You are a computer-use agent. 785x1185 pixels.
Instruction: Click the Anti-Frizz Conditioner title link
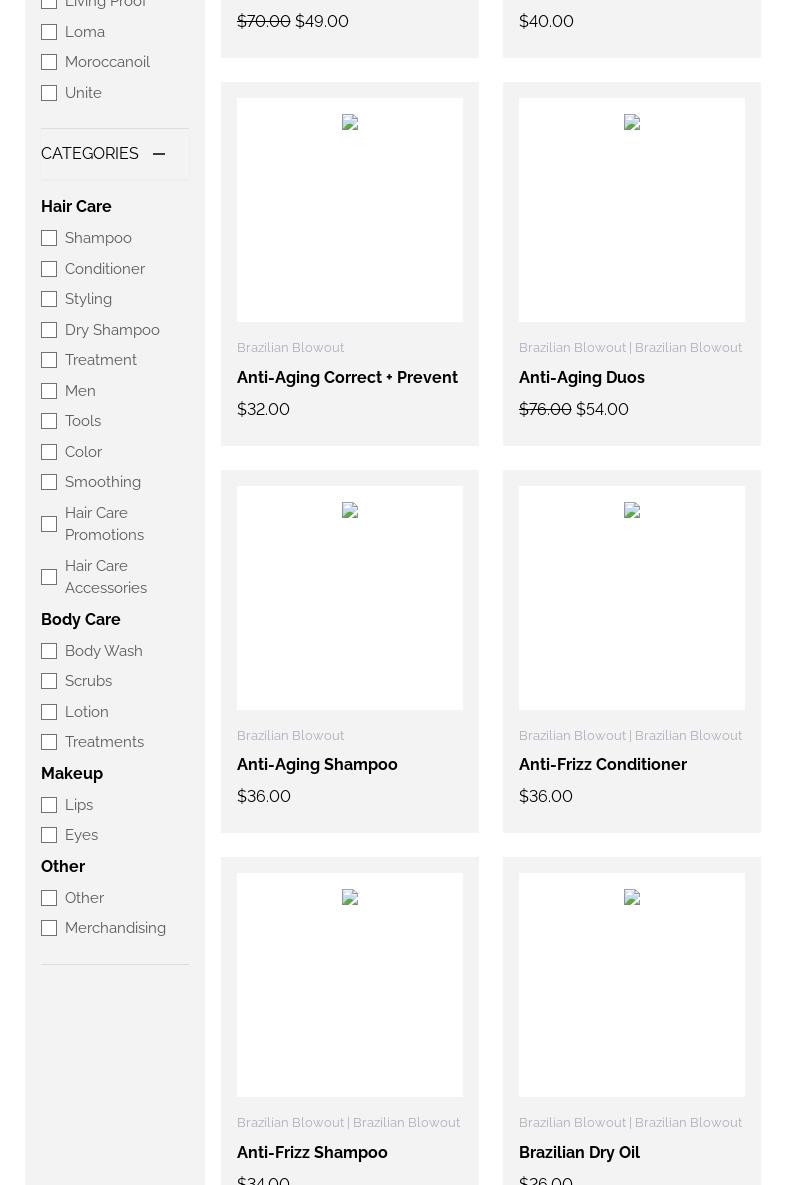click(602, 764)
